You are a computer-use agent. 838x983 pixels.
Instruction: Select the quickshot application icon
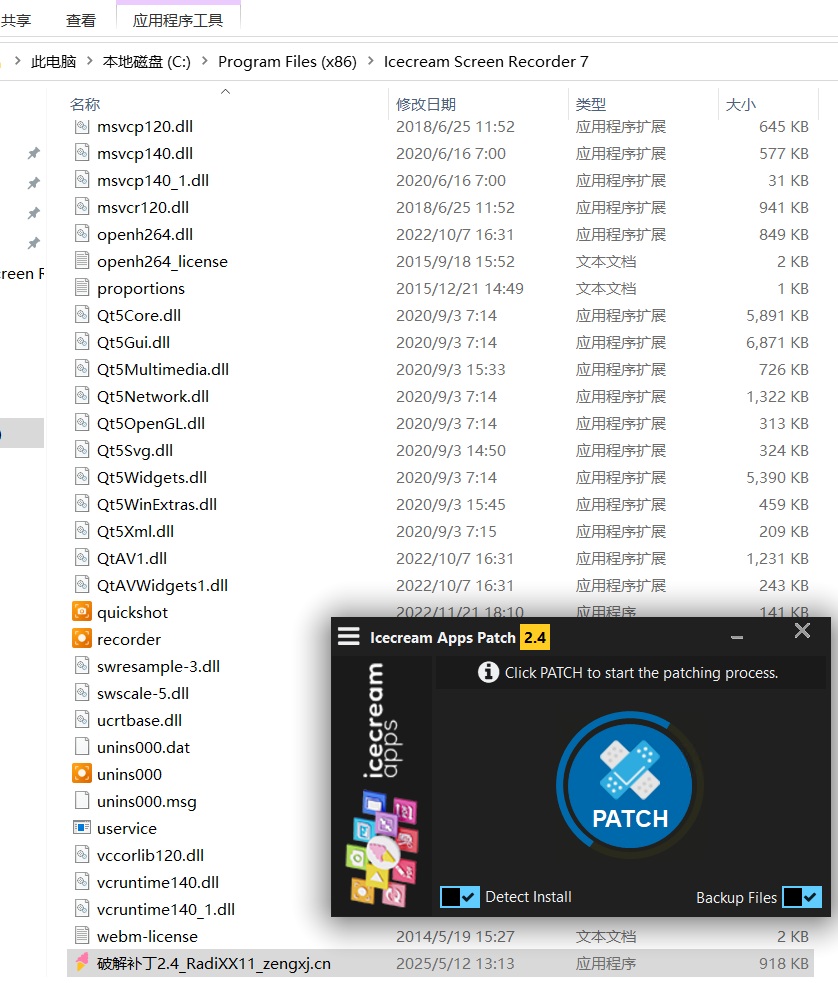[81, 611]
